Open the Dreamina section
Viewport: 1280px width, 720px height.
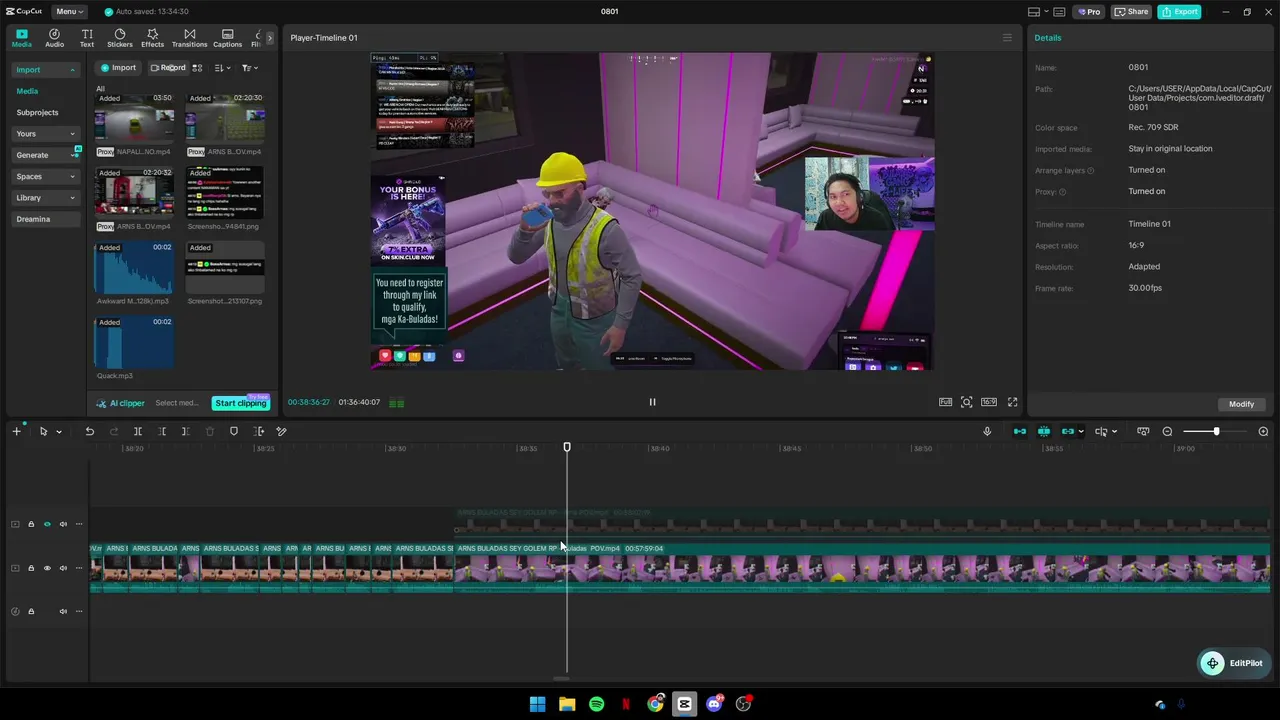point(45,219)
